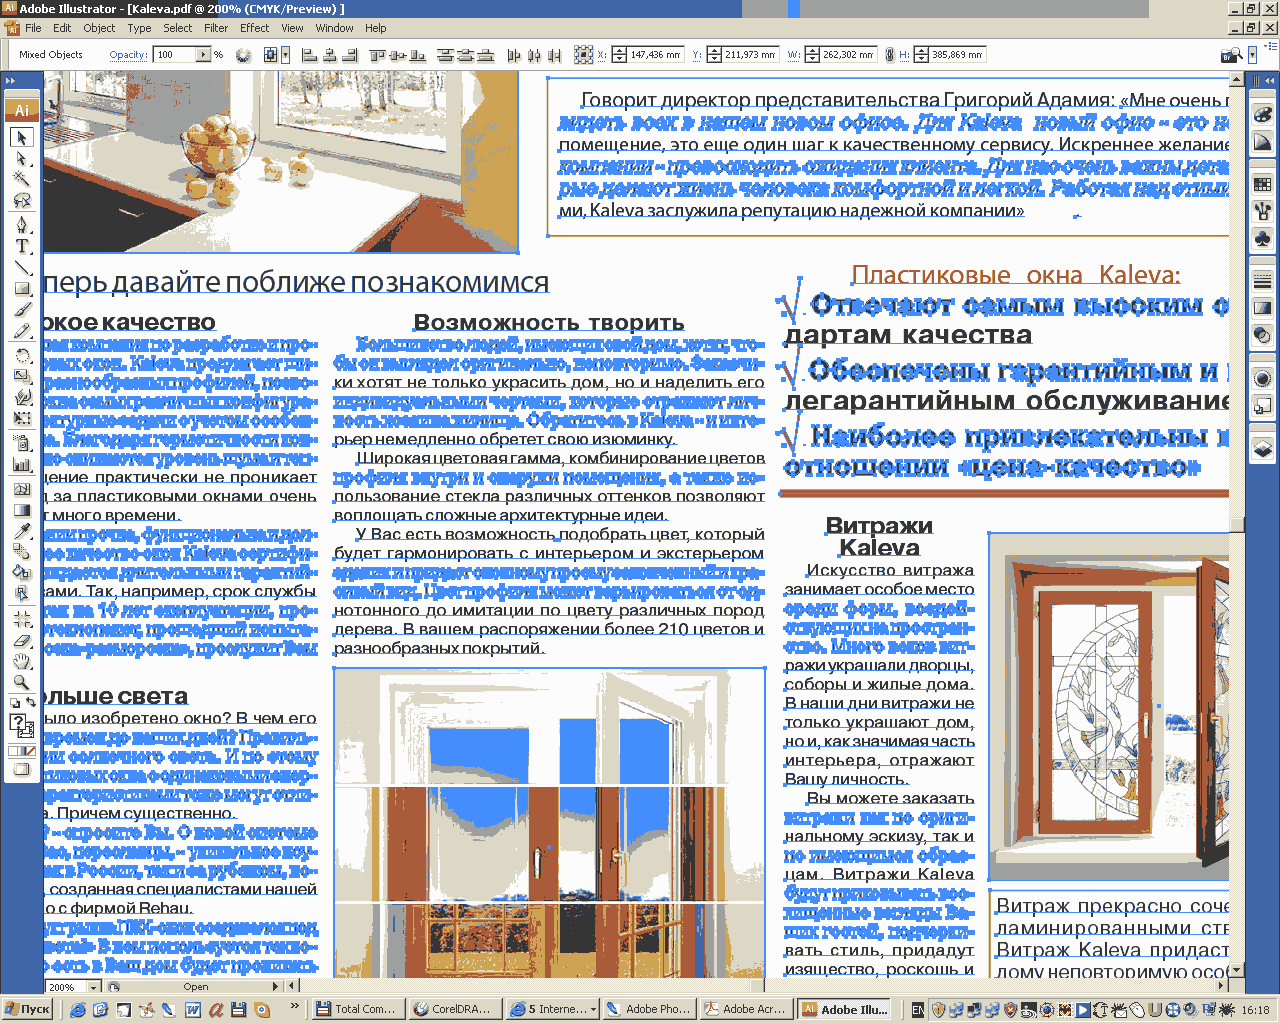Select the Selection (black arrow) tool
This screenshot has height=1024, width=1280.
[x=22, y=137]
